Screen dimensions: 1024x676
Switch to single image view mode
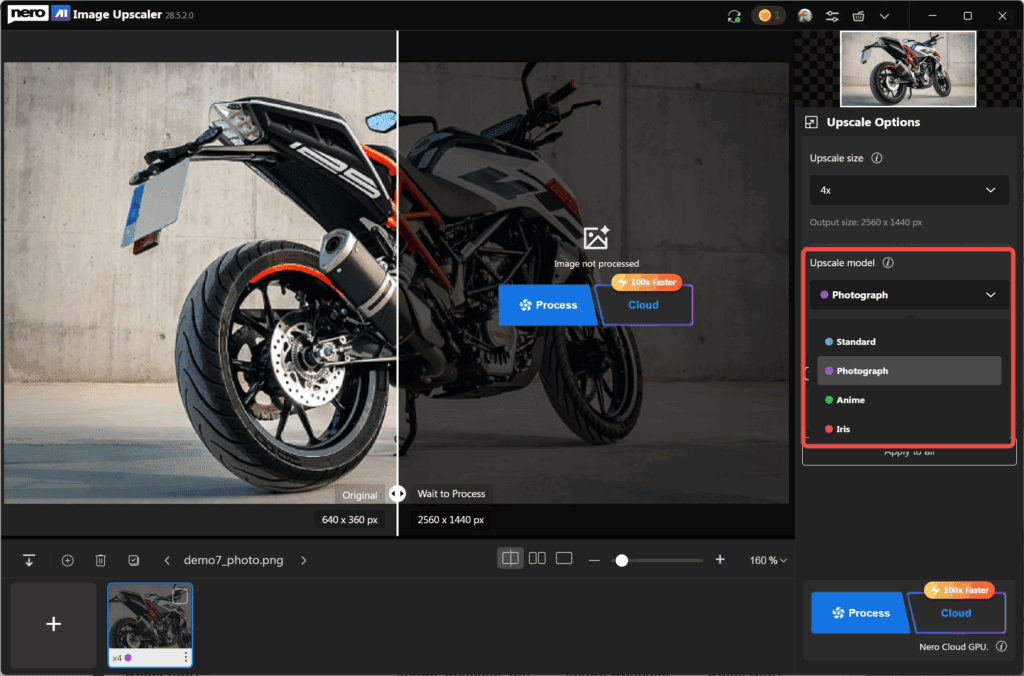coord(563,559)
